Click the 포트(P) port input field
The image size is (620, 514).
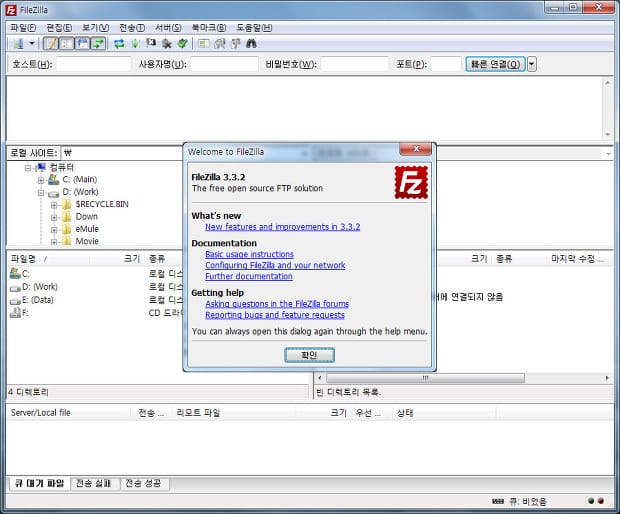(x=446, y=64)
